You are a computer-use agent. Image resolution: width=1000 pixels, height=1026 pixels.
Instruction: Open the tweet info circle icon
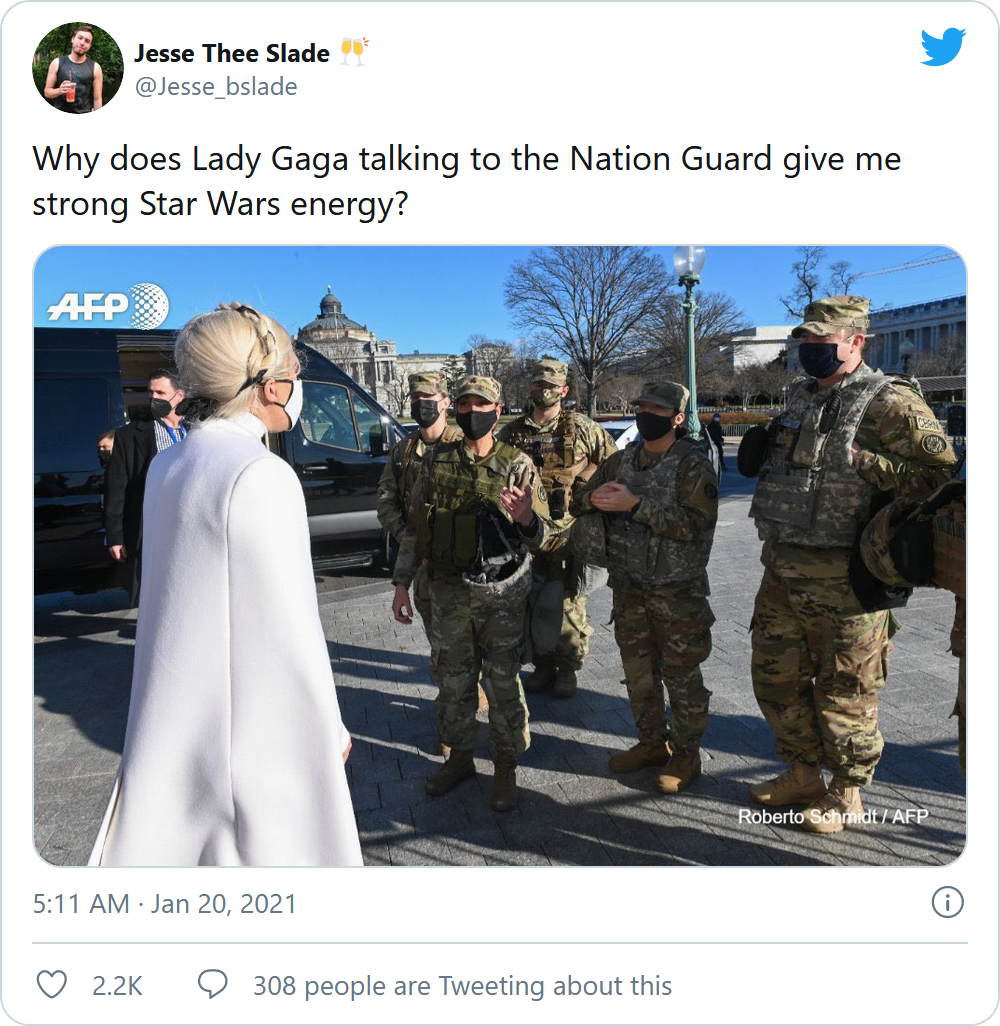click(x=947, y=903)
